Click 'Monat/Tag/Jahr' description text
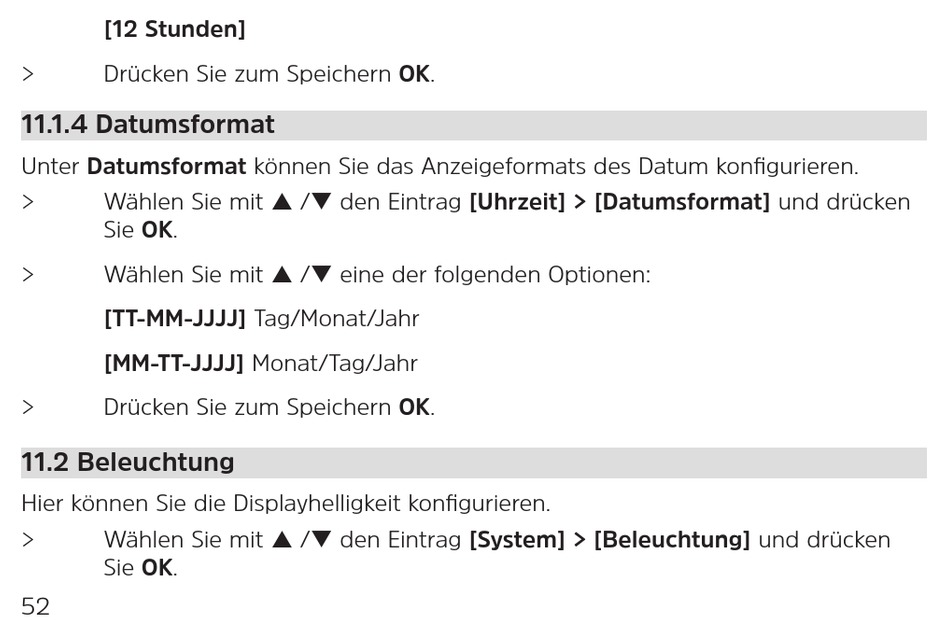 click(x=334, y=364)
